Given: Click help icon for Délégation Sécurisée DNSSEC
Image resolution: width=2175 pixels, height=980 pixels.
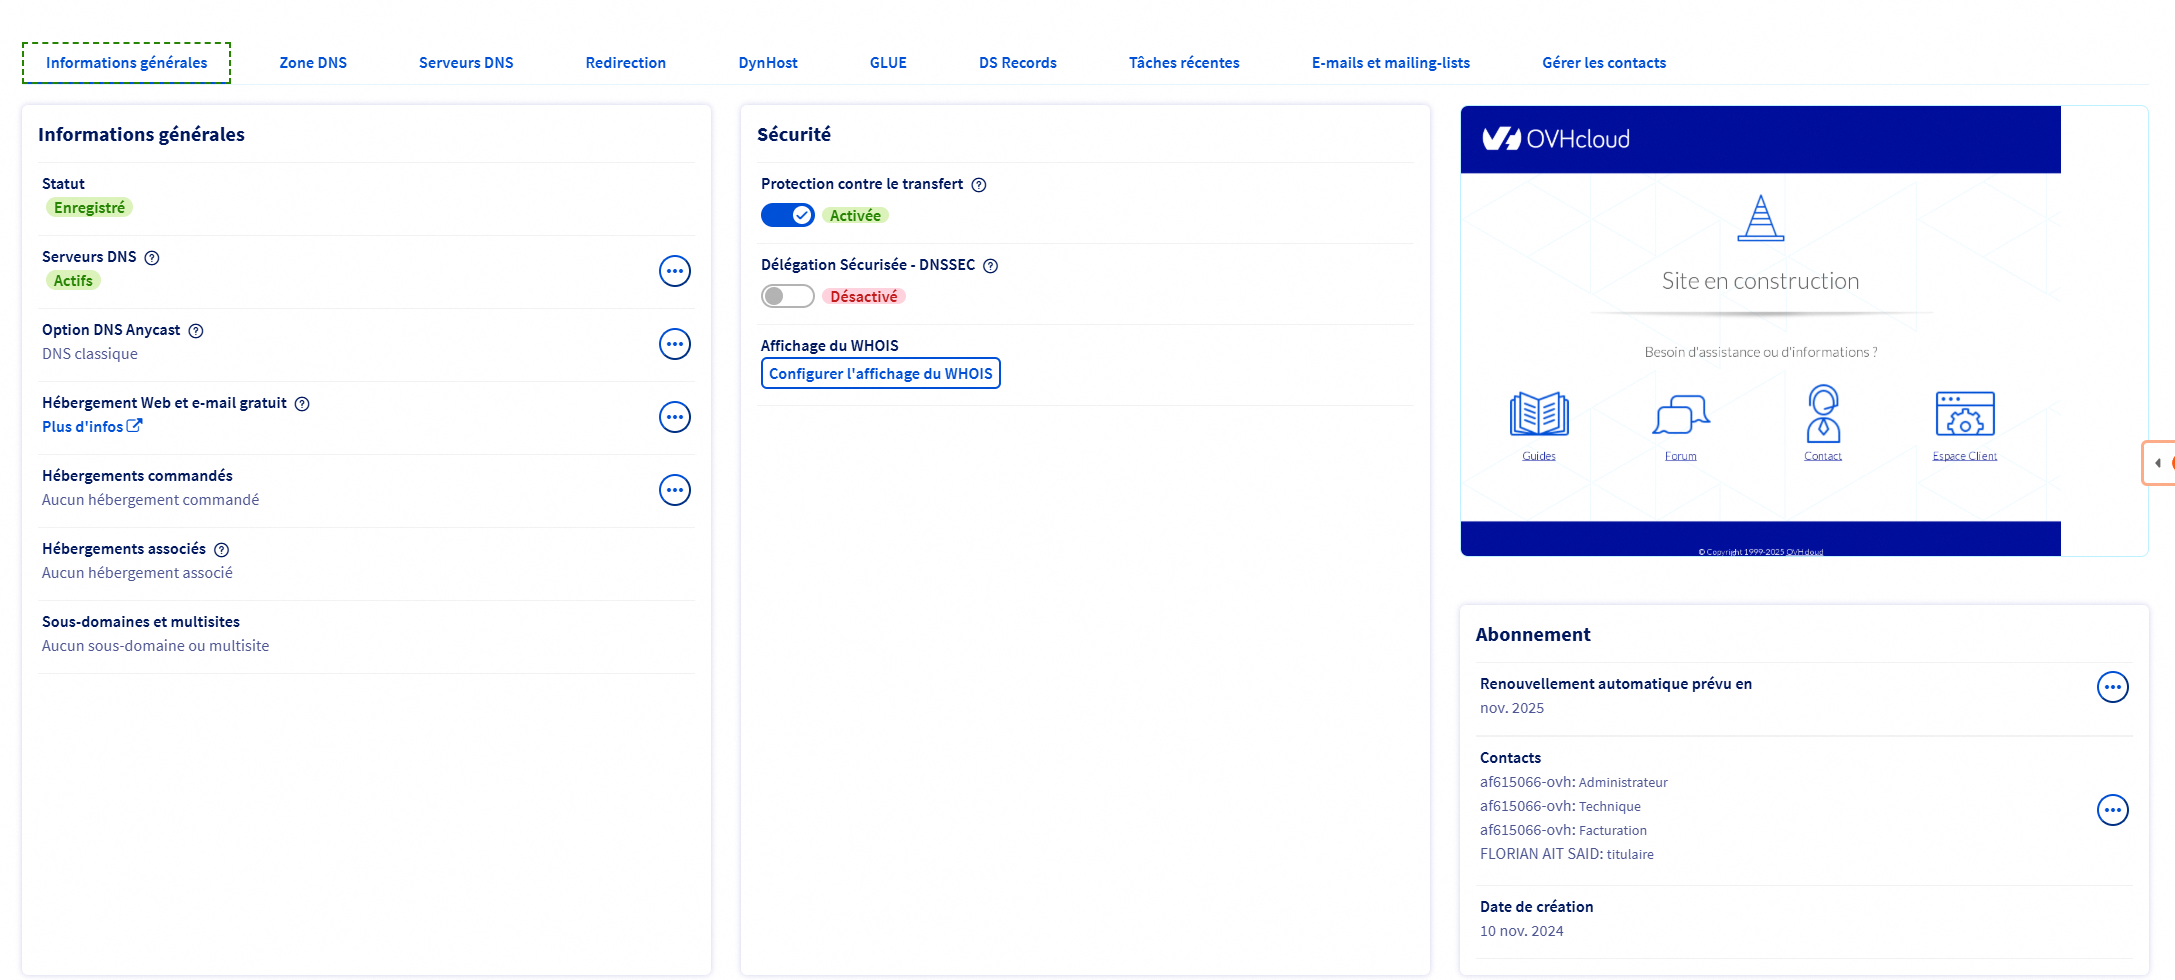Looking at the screenshot, I should 990,266.
